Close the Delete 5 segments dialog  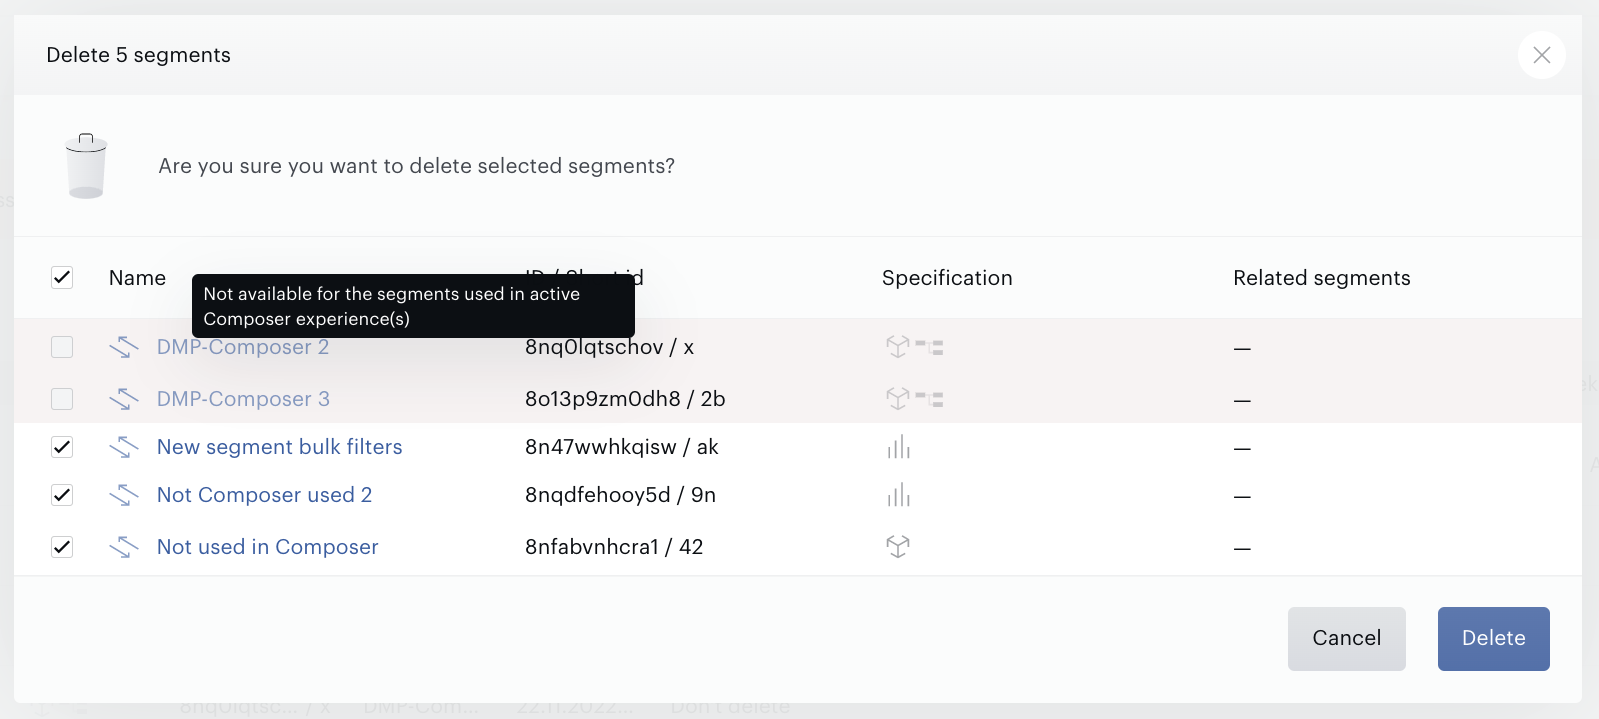1541,55
